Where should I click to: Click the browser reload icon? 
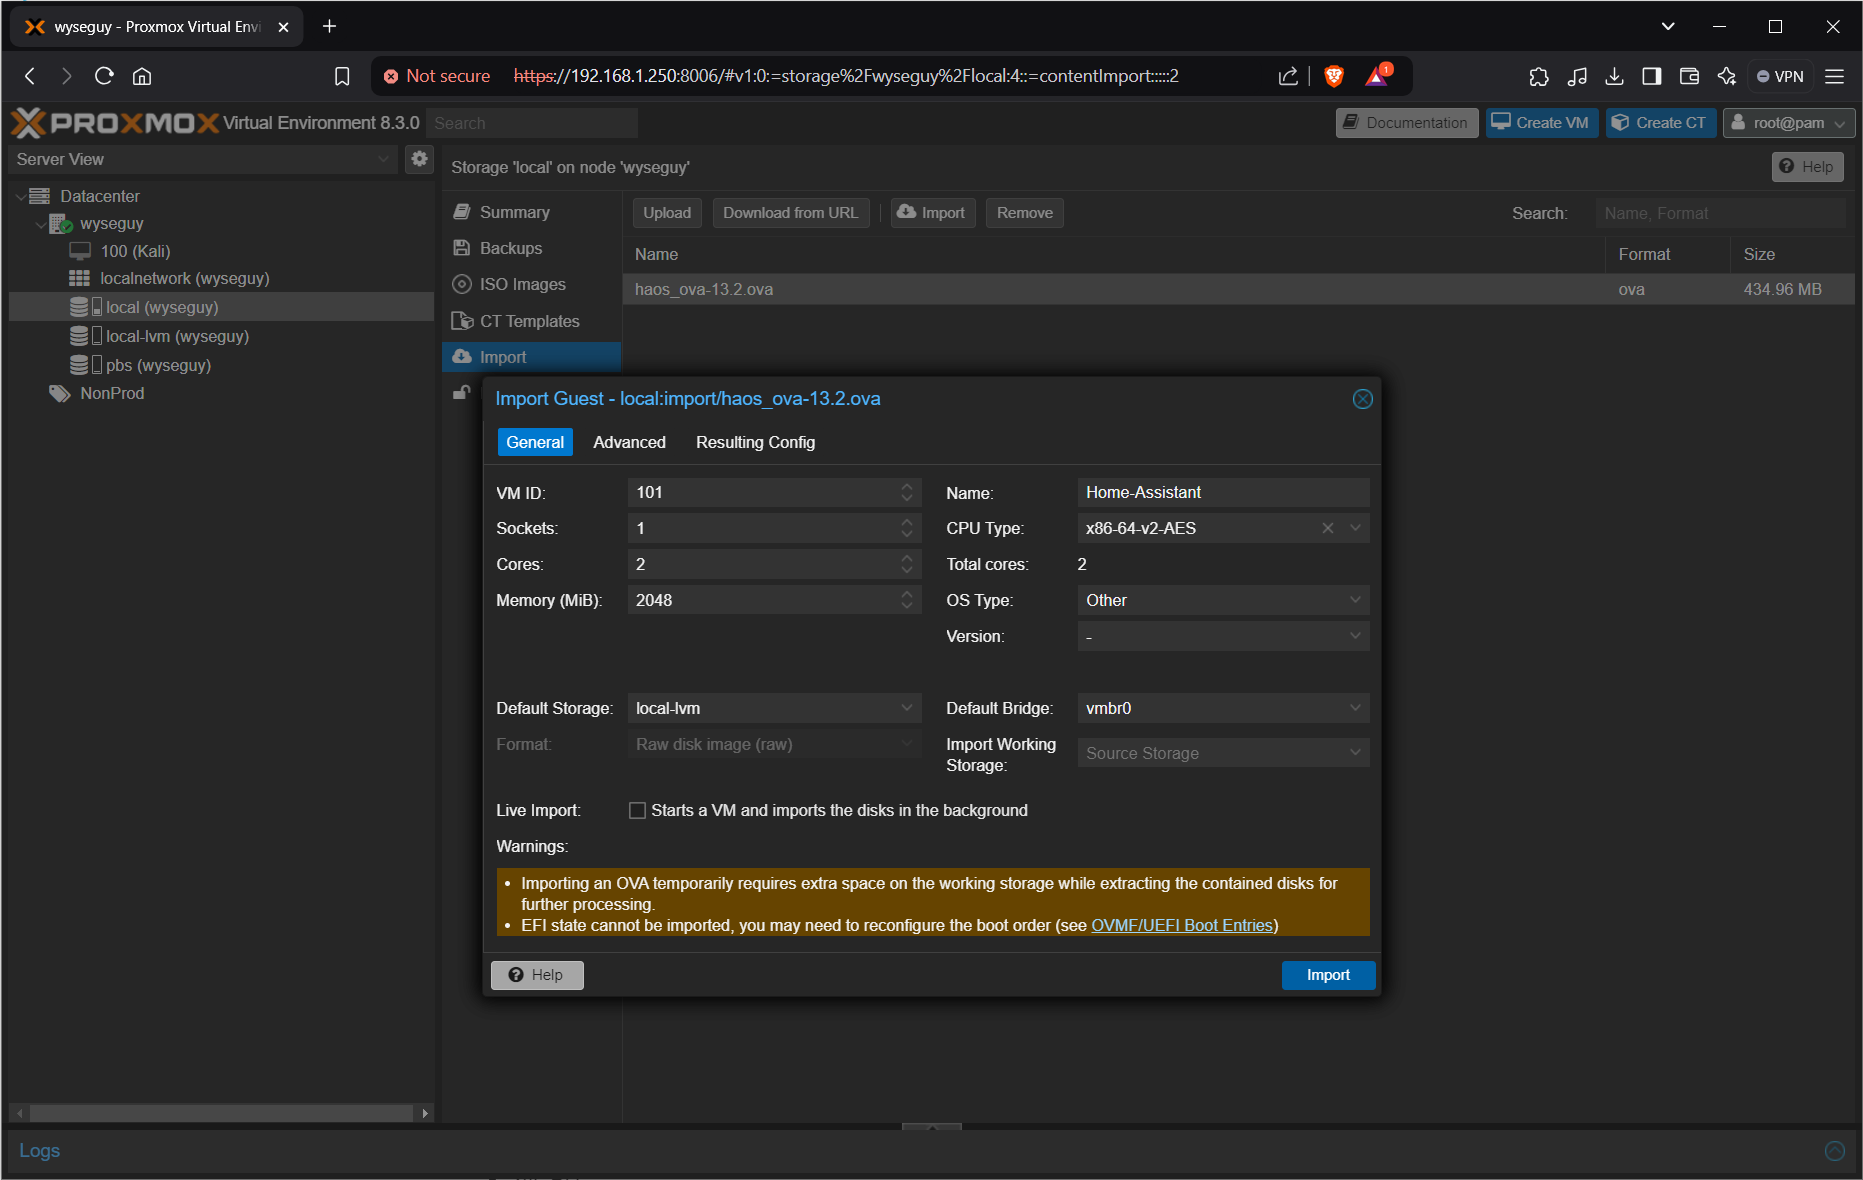coord(104,76)
